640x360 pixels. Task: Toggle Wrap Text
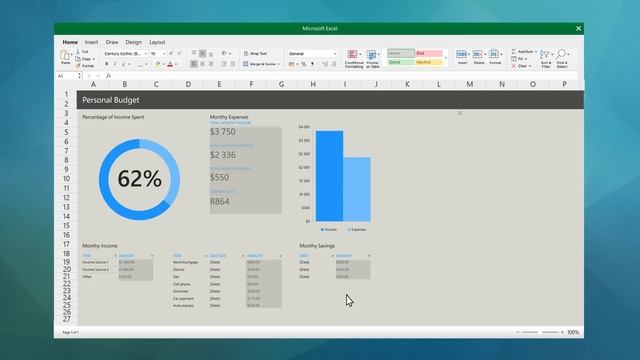(x=256, y=53)
